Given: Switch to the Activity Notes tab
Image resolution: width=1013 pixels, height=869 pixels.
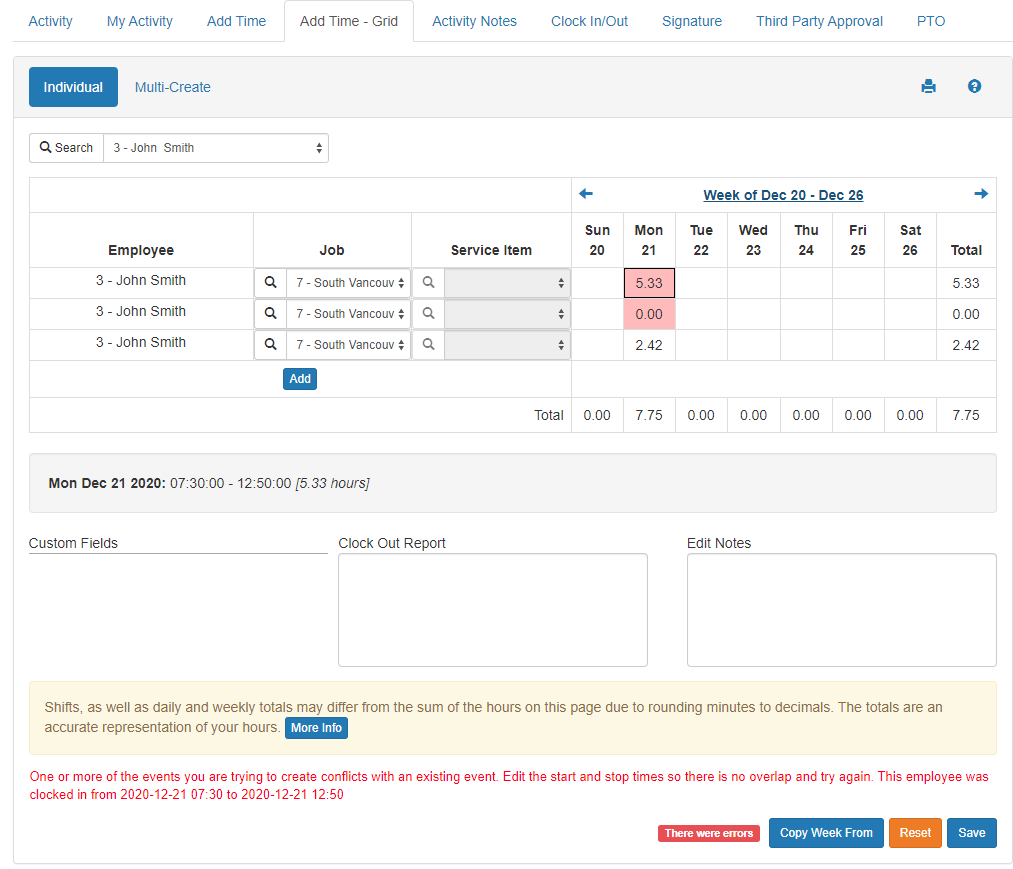Looking at the screenshot, I should tap(474, 20).
